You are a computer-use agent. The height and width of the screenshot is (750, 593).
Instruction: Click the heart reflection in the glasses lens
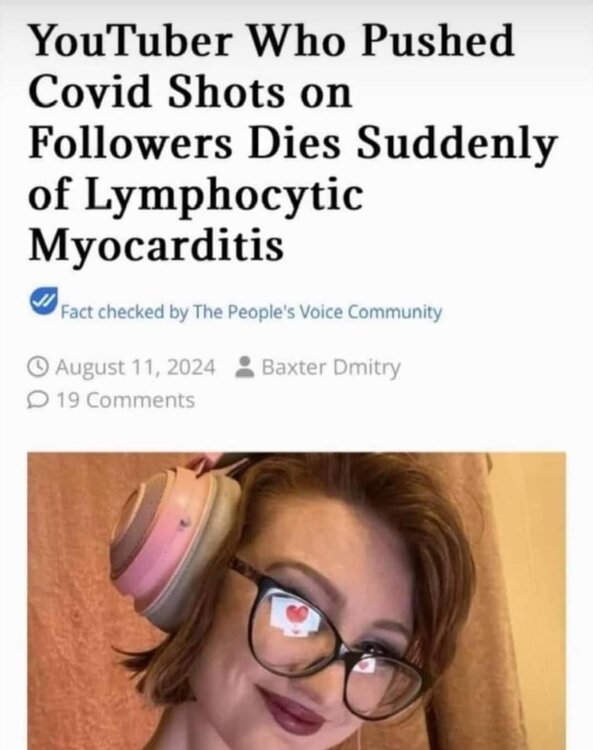pyautogui.click(x=297, y=614)
